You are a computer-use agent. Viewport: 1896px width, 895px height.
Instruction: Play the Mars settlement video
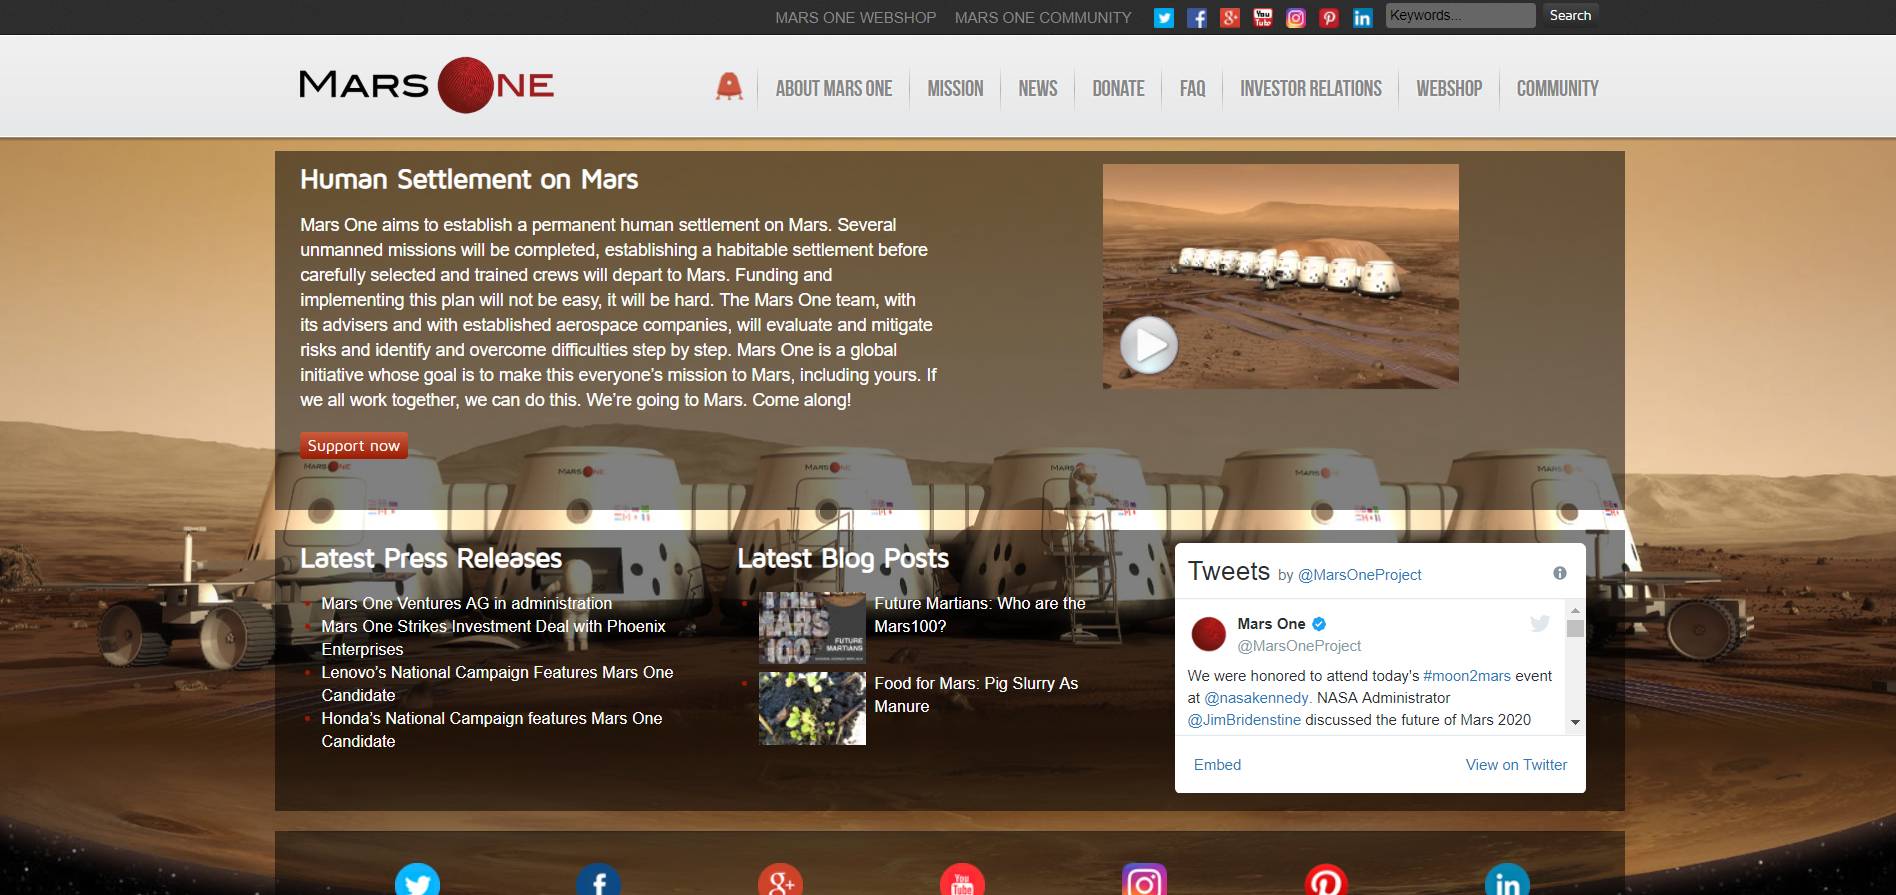click(1149, 345)
